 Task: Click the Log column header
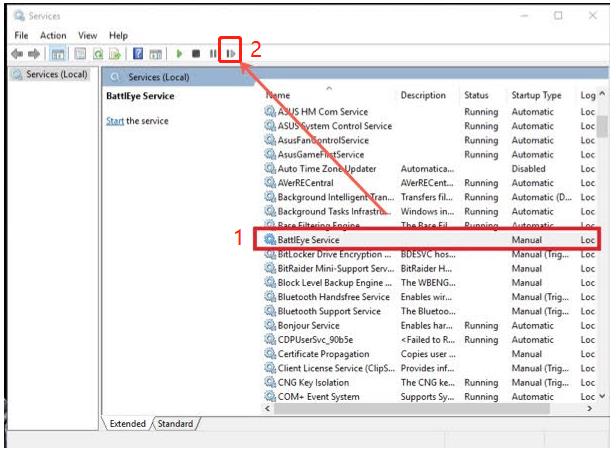coord(588,95)
